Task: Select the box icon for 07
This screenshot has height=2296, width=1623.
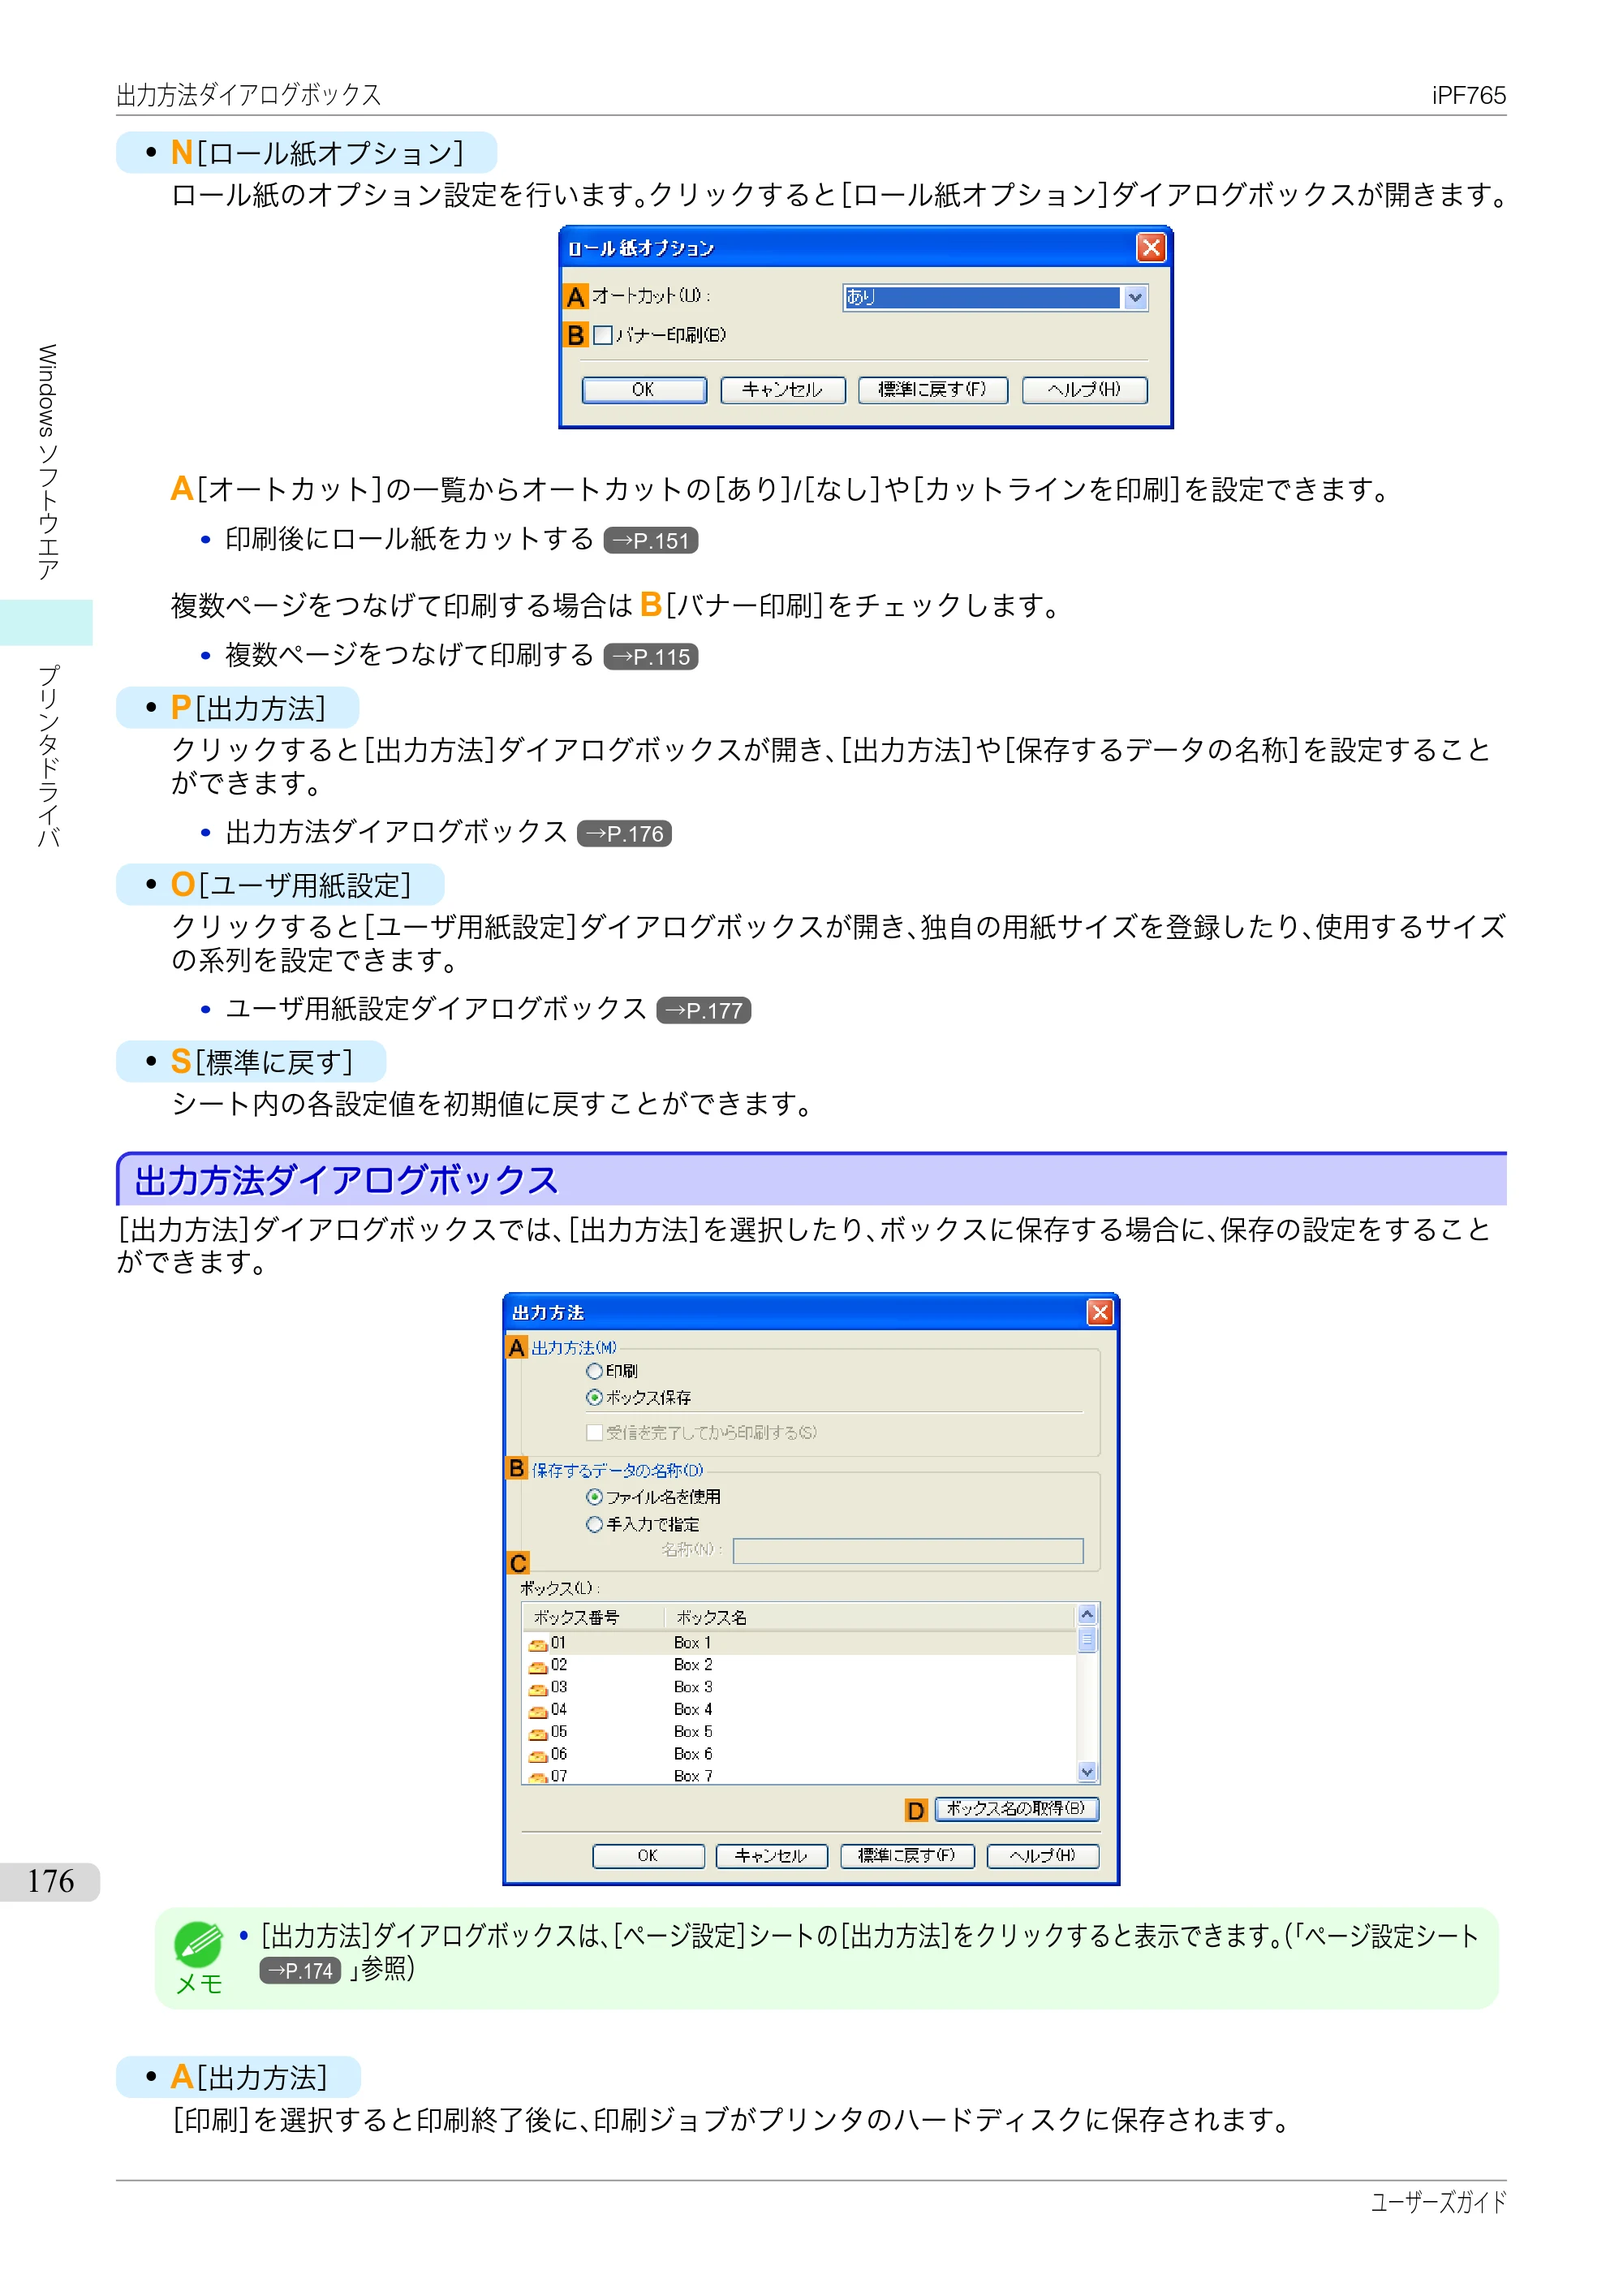Action: click(x=538, y=1777)
